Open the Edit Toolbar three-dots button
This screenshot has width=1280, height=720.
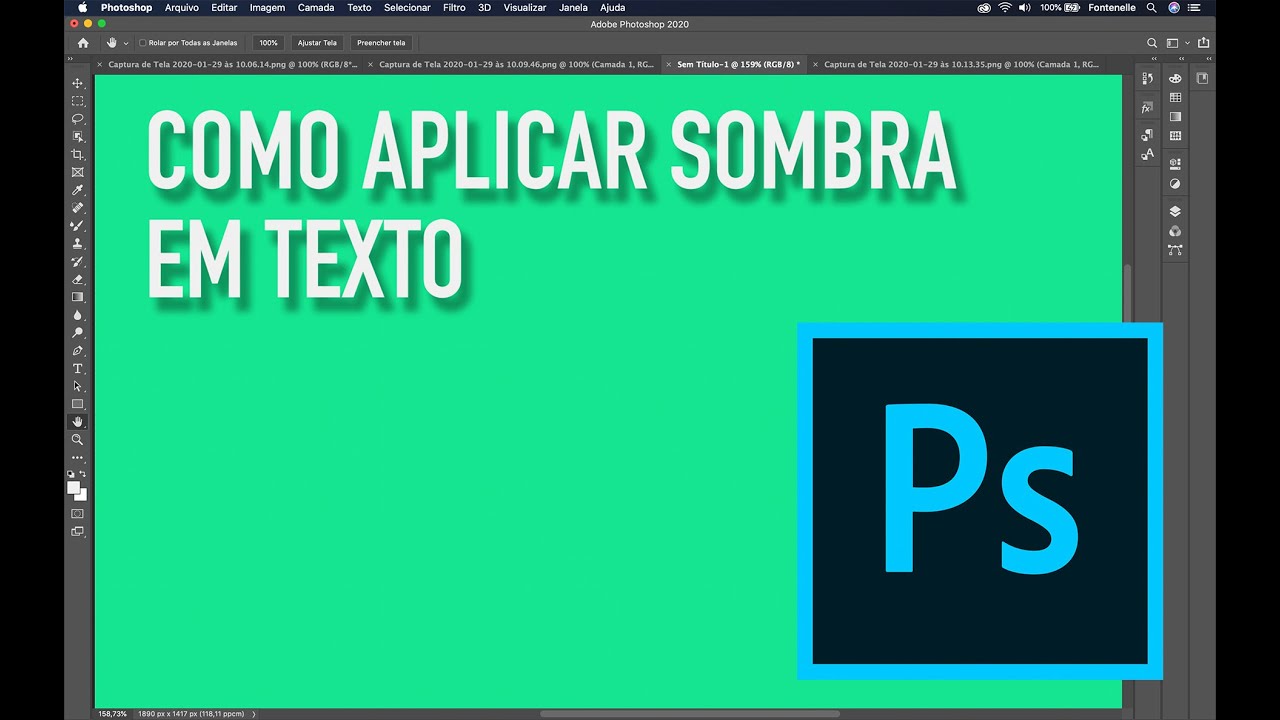(77, 458)
